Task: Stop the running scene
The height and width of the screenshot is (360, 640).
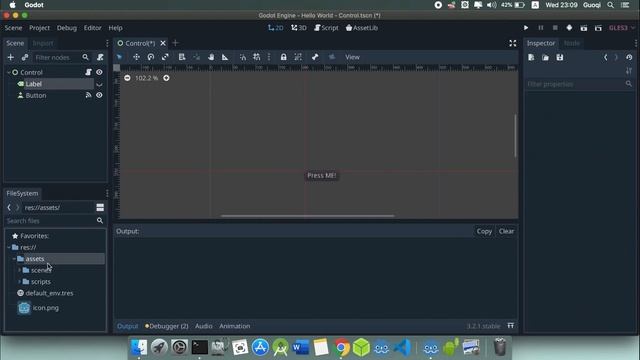Action: [555, 28]
